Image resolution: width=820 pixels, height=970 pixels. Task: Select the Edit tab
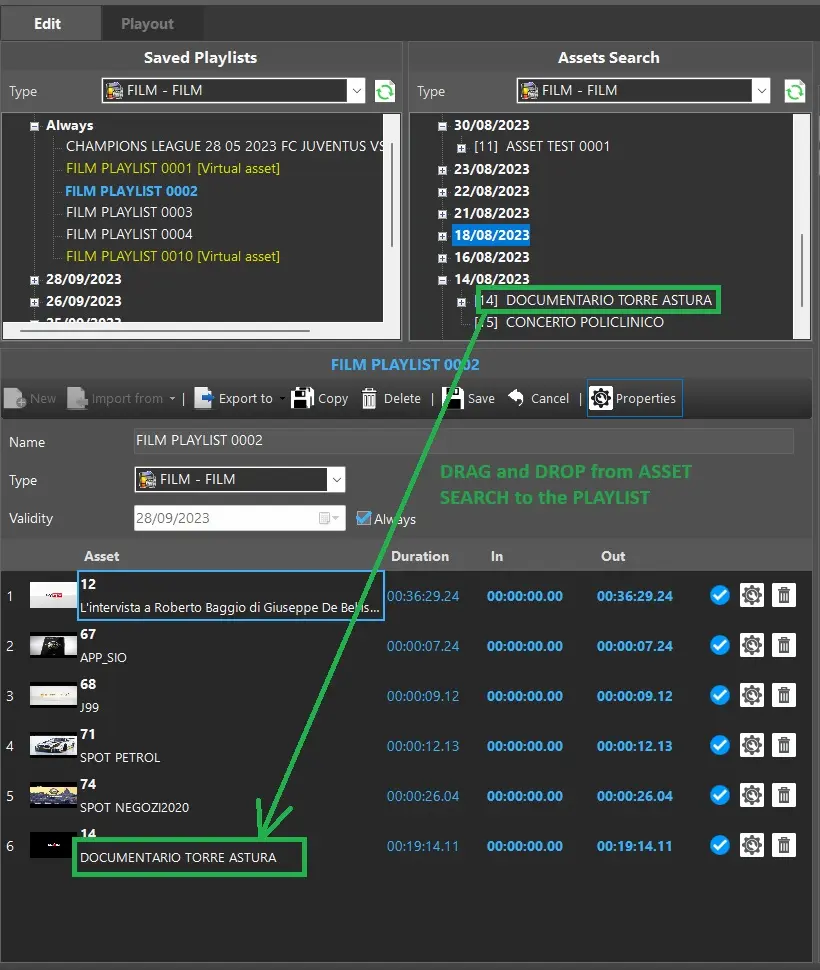[x=48, y=24]
